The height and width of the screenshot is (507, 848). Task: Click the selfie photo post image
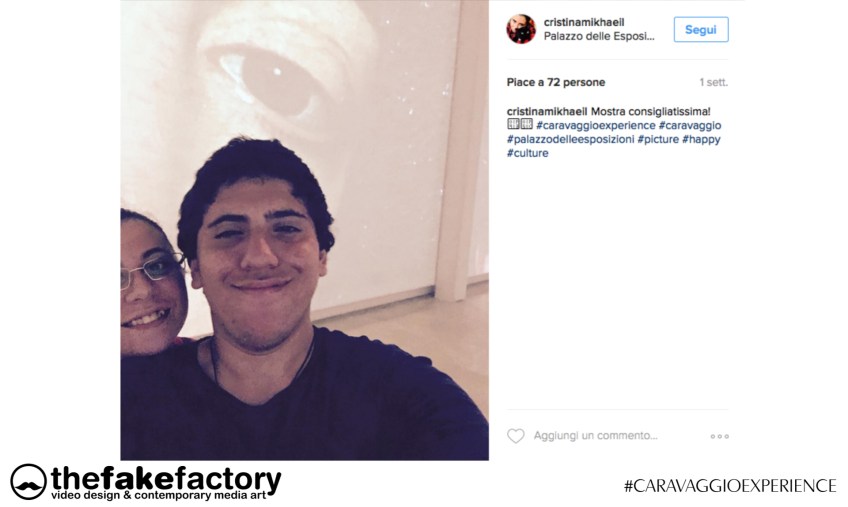[304, 230]
